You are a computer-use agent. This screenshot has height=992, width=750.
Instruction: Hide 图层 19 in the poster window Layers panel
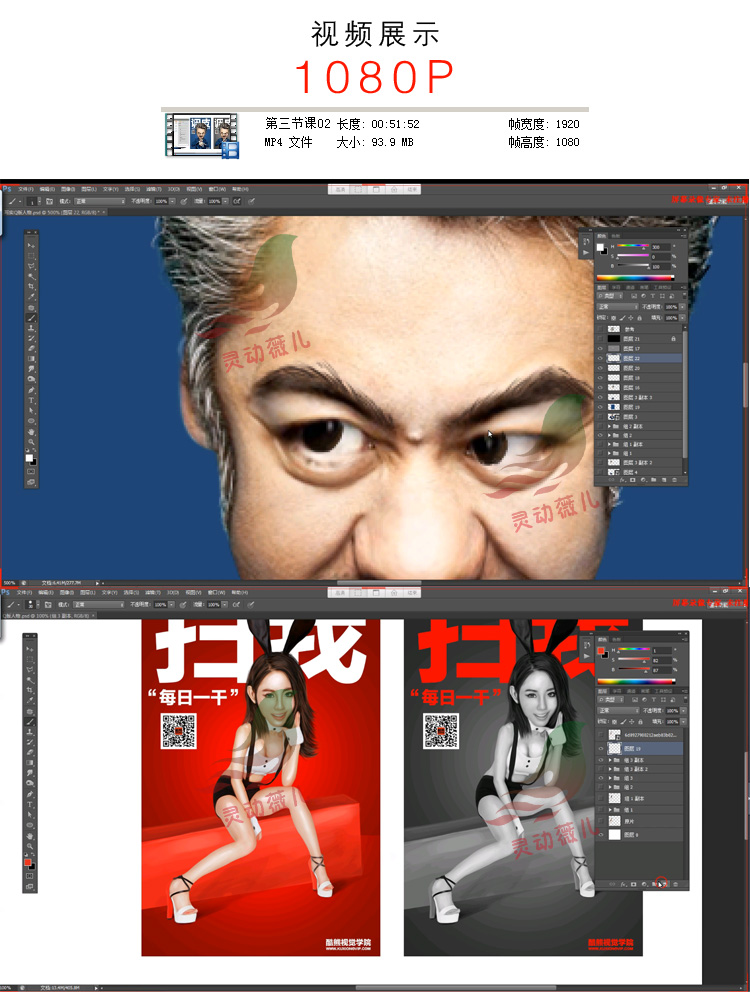click(601, 748)
